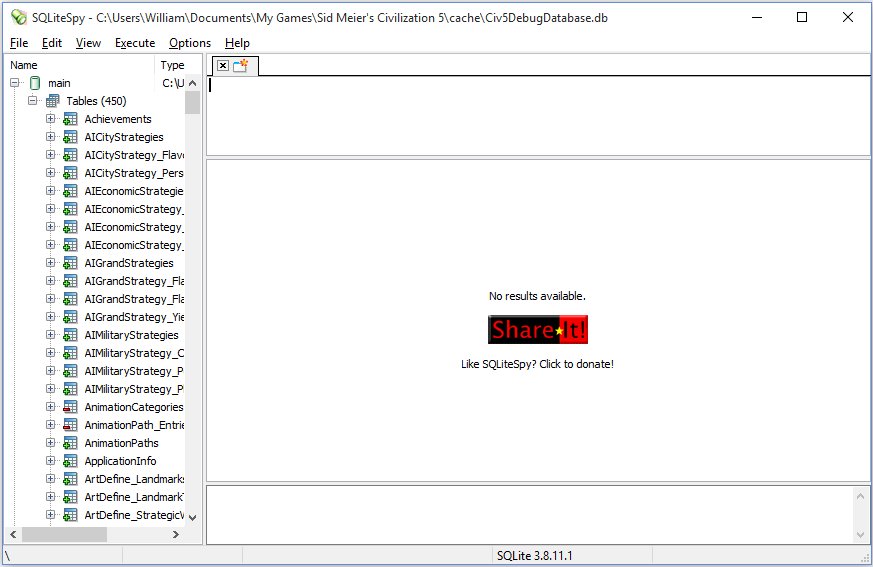Expand the AIGrandStrategies table node
The height and width of the screenshot is (567, 873).
tap(51, 262)
